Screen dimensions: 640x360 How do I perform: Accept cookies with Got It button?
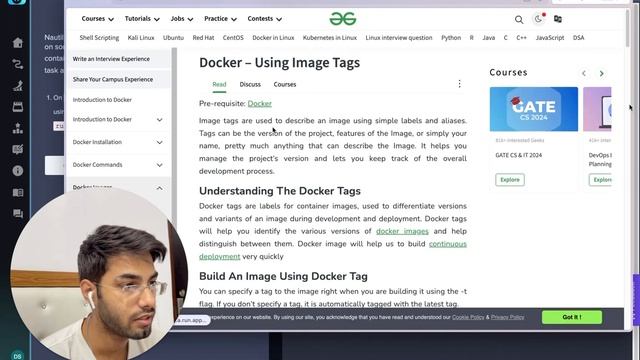click(572, 317)
